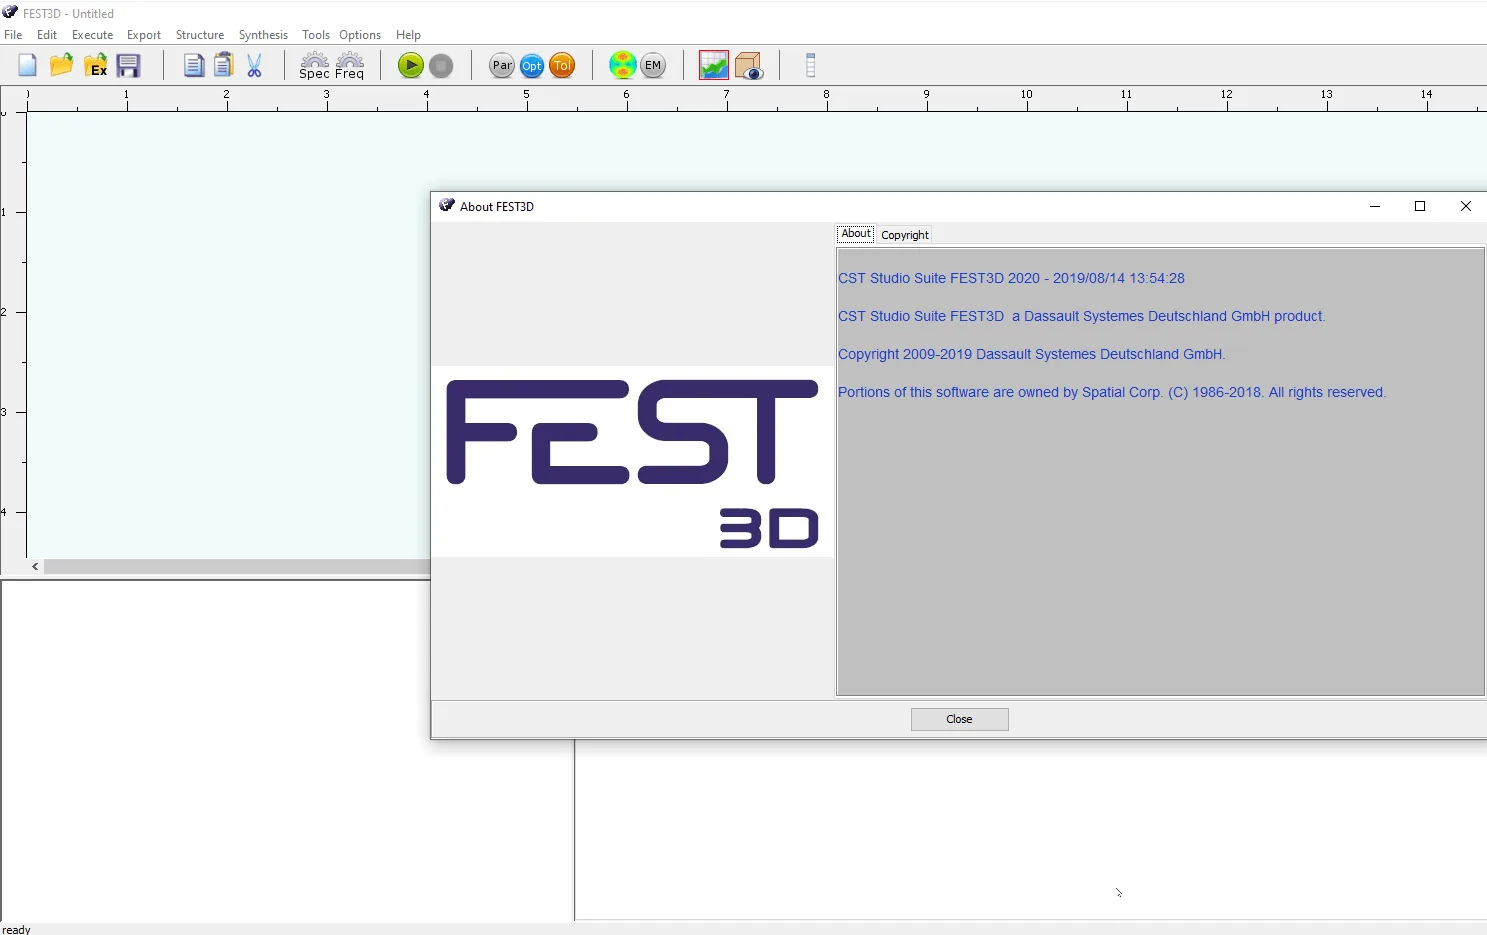Click the EM analysis round icon
The image size is (1487, 935).
pyautogui.click(x=653, y=66)
